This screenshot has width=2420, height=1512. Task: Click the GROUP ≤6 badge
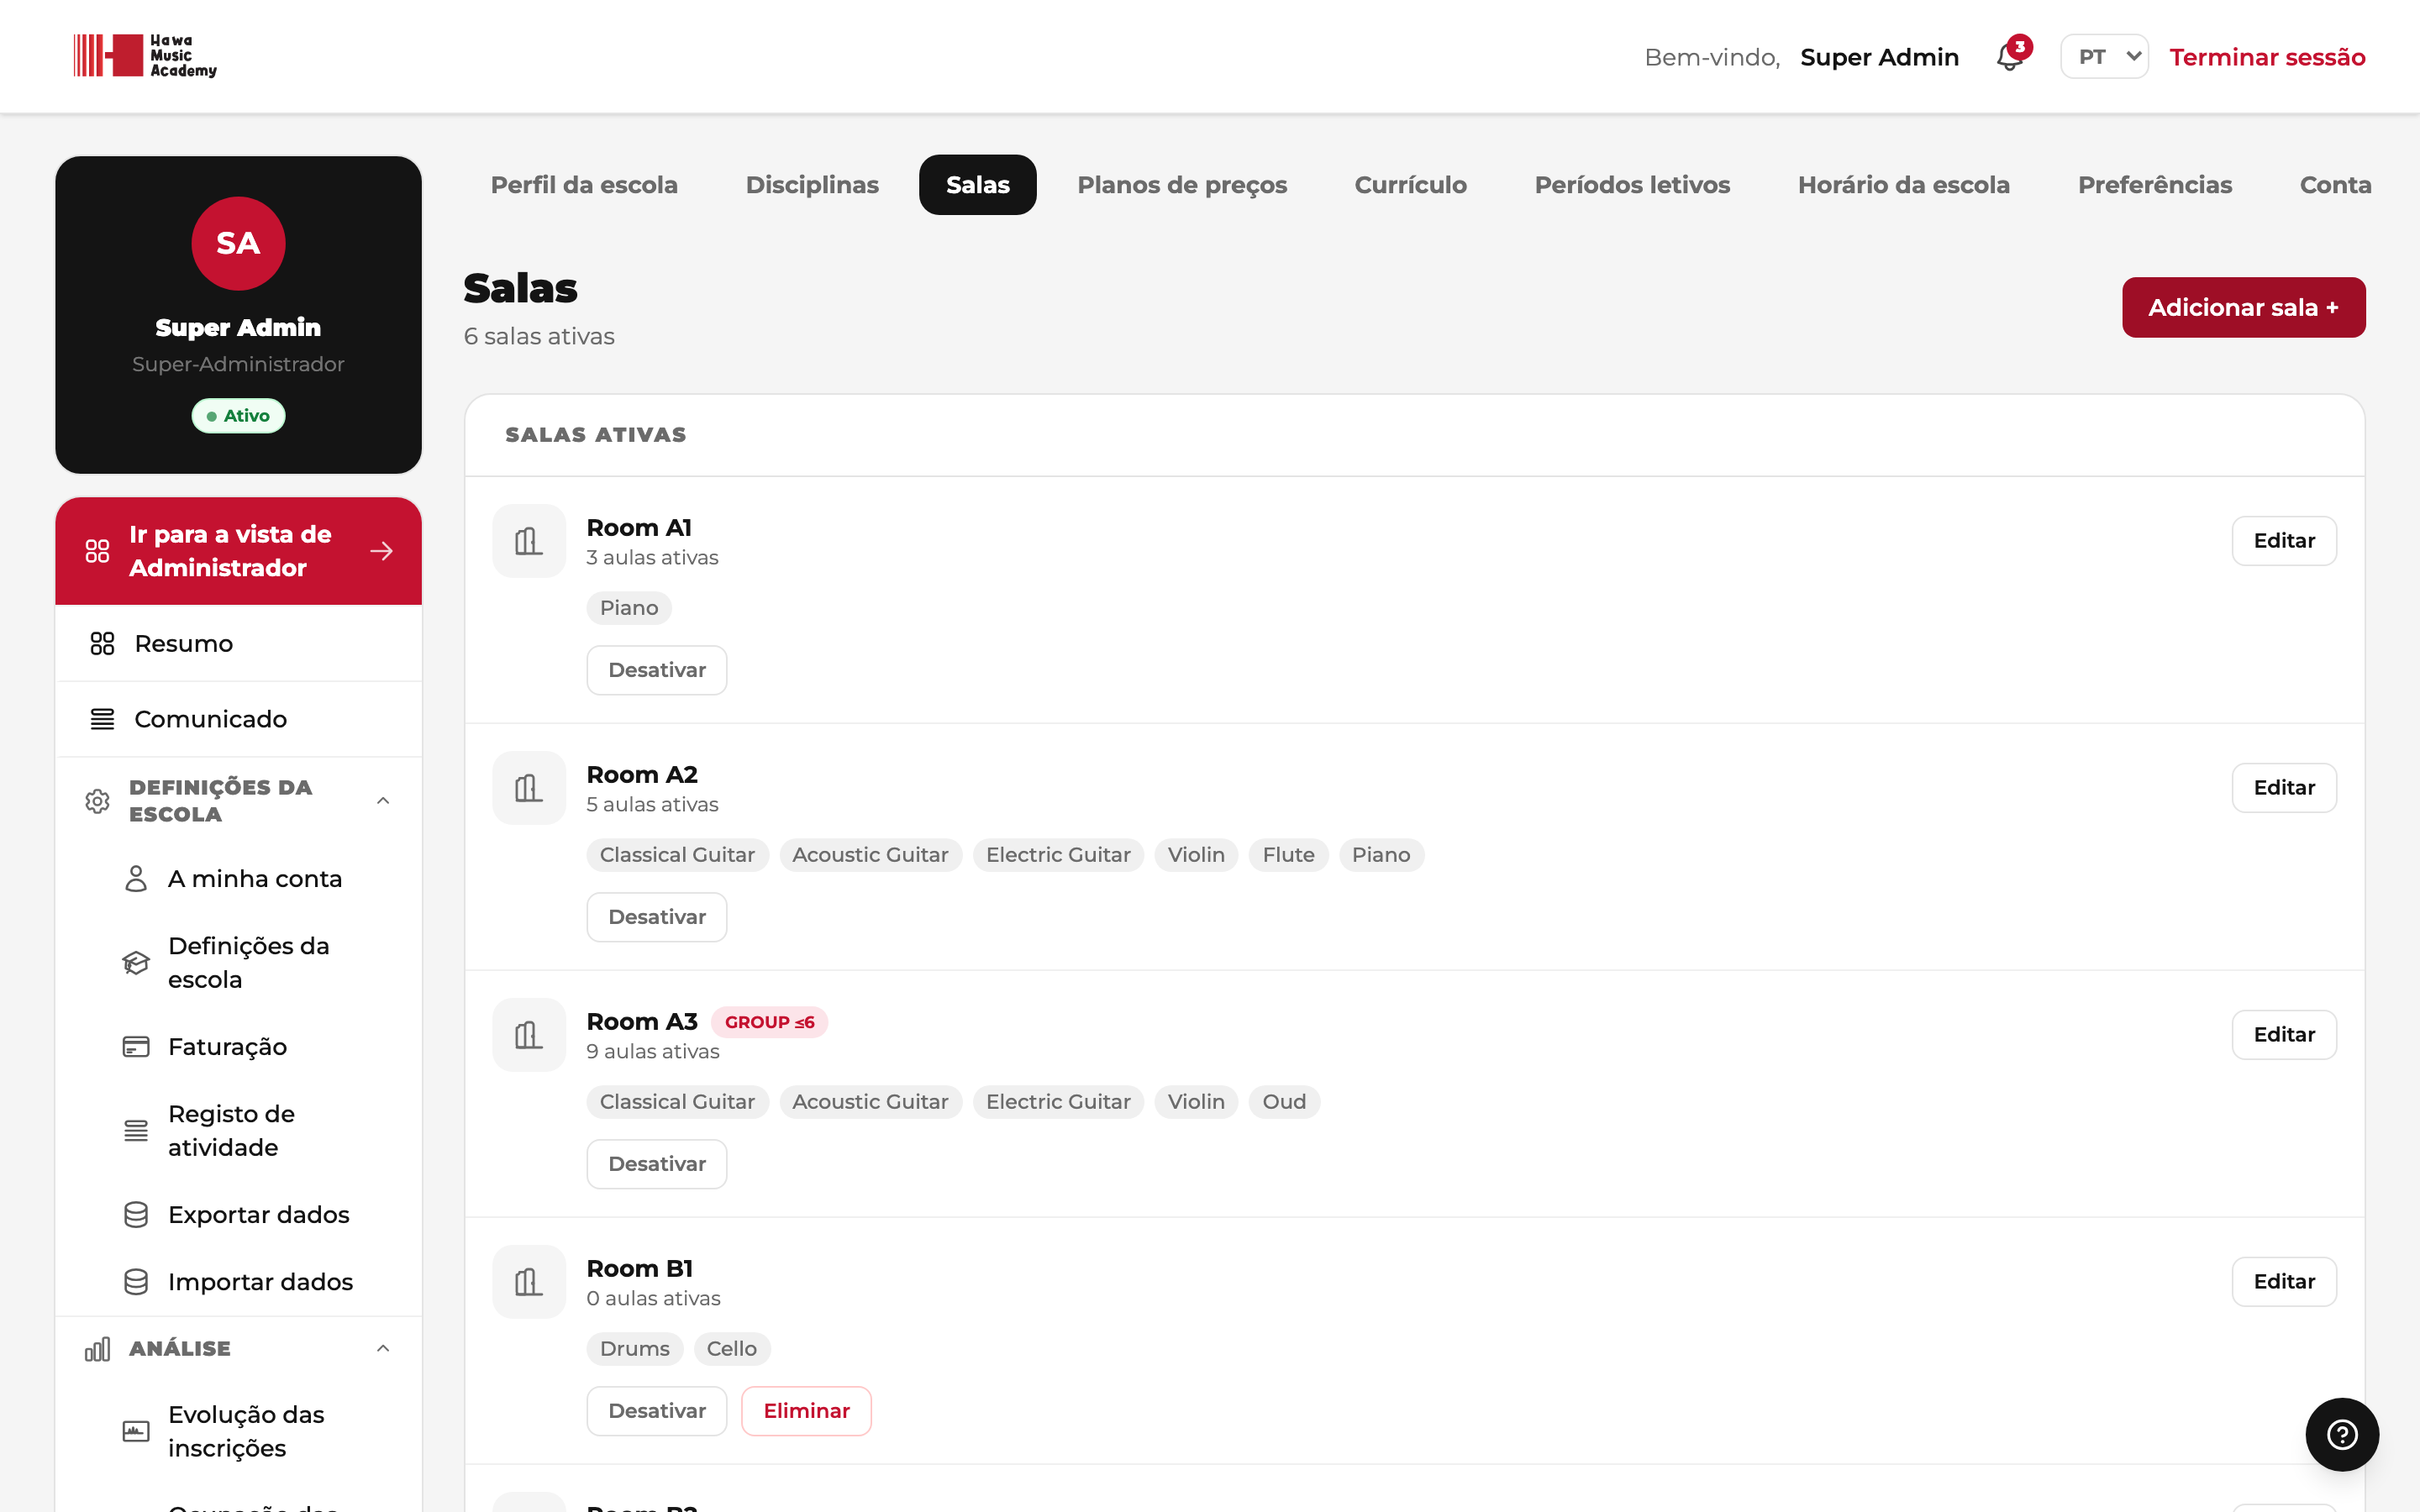769,1022
